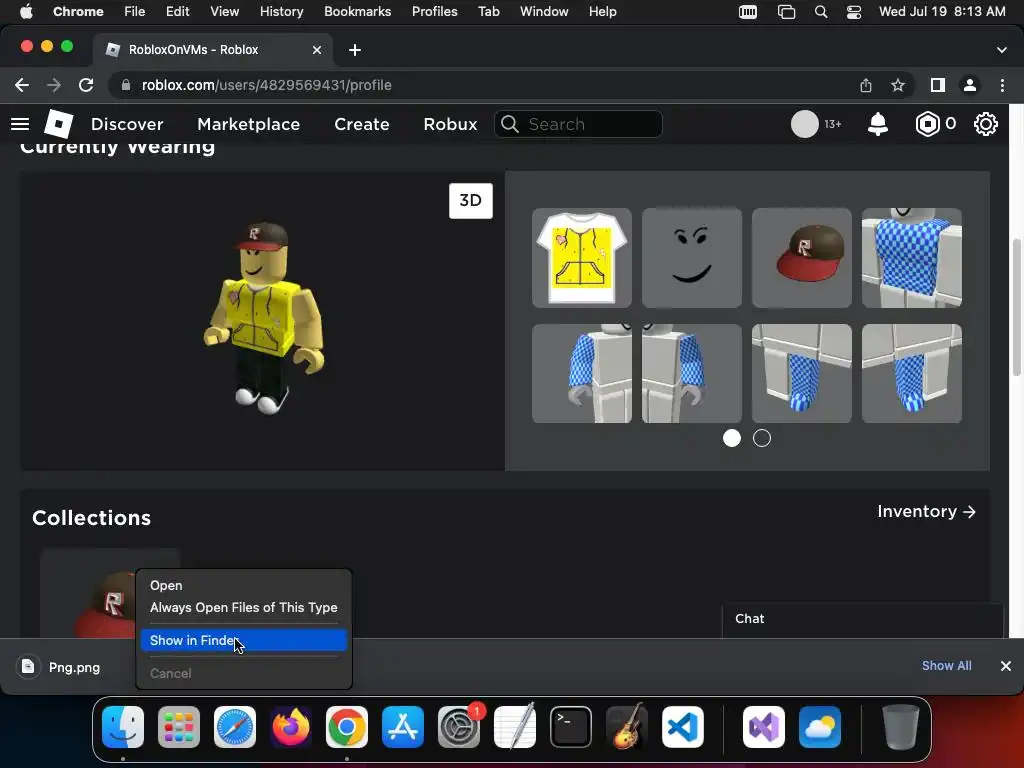Open a new tab with plus button
The height and width of the screenshot is (768, 1024).
pos(355,50)
